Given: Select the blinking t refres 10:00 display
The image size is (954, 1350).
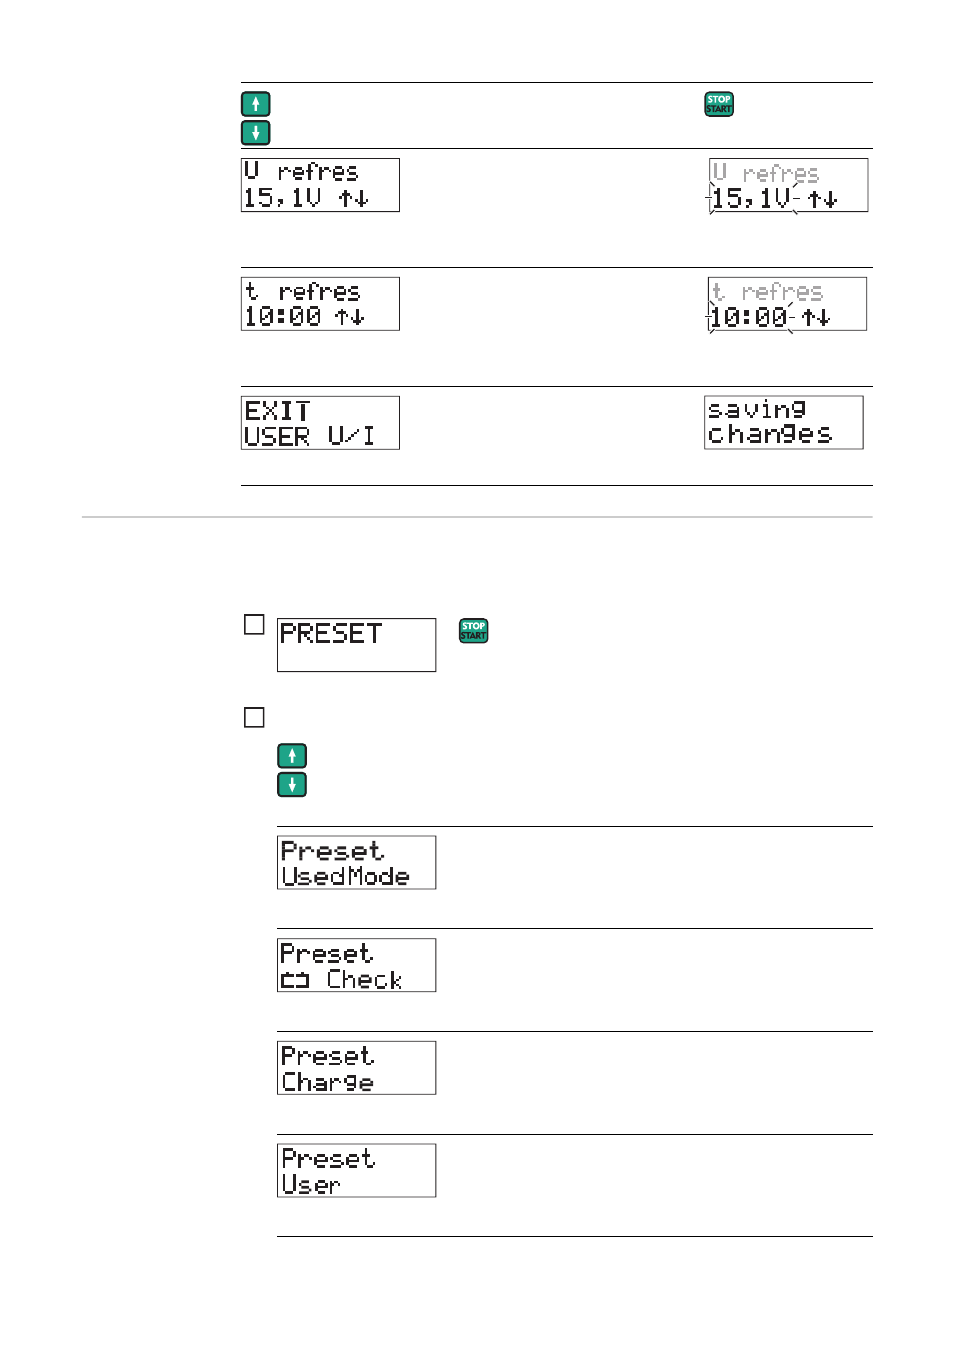Looking at the screenshot, I should click(x=787, y=304).
